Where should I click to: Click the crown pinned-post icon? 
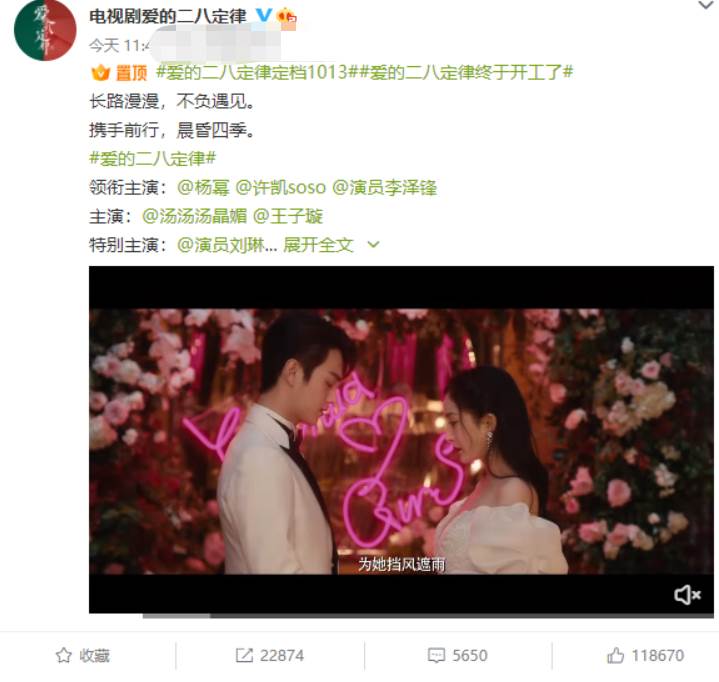tap(100, 73)
